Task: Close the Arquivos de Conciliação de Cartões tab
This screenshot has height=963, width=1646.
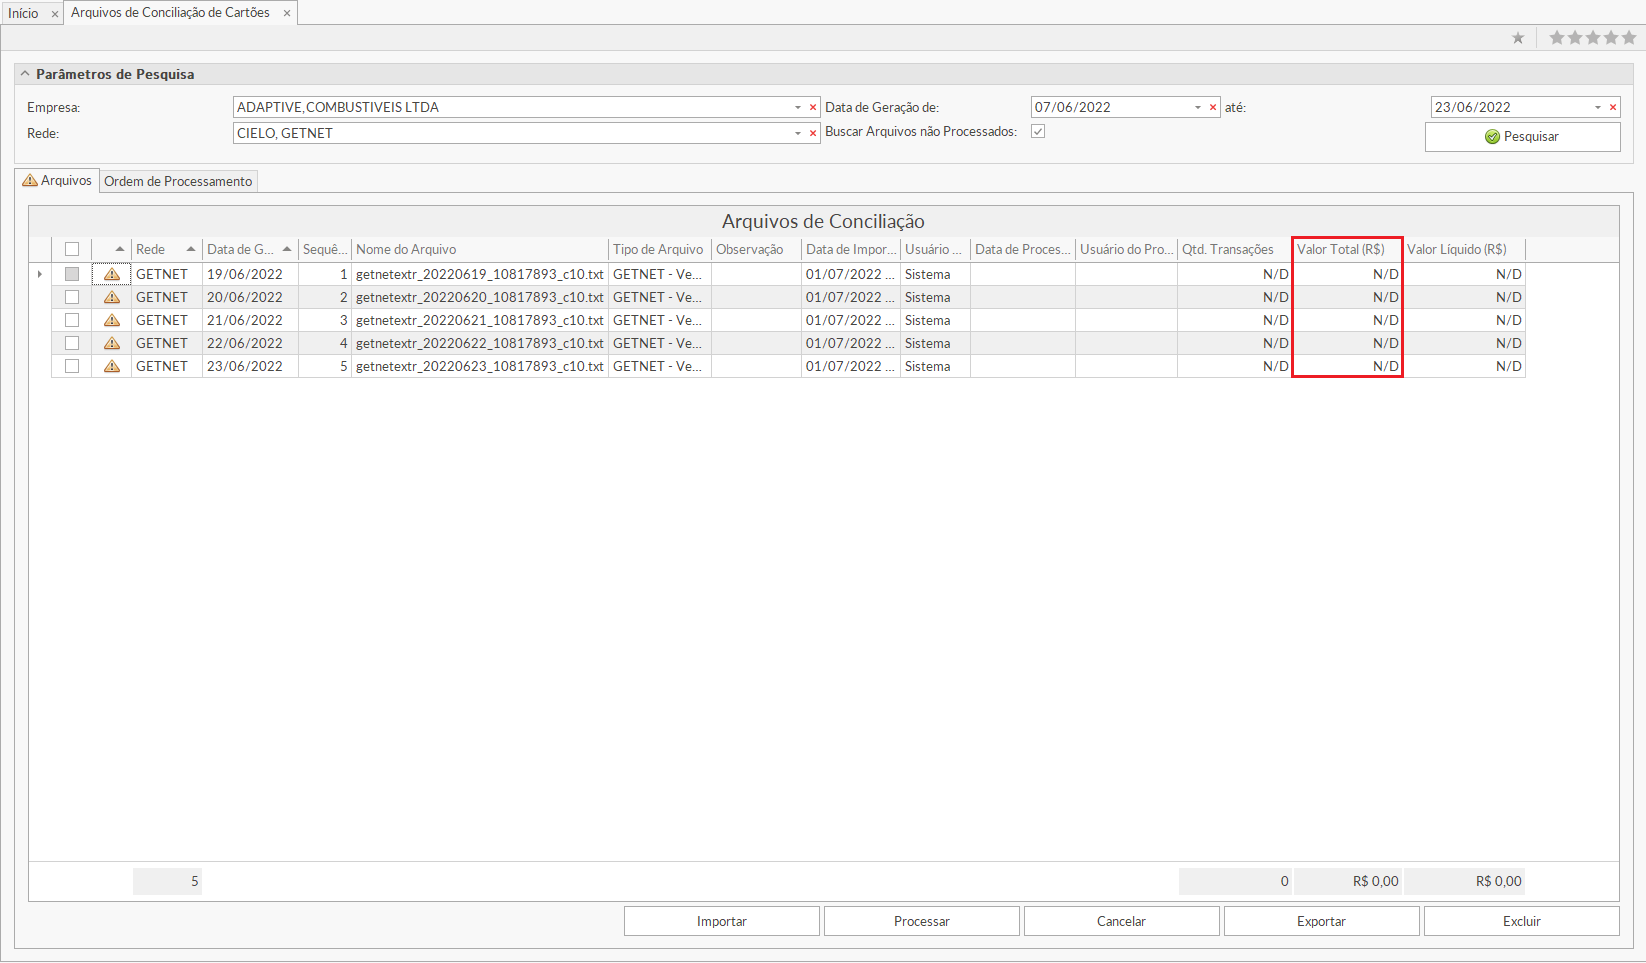Action: tap(287, 13)
